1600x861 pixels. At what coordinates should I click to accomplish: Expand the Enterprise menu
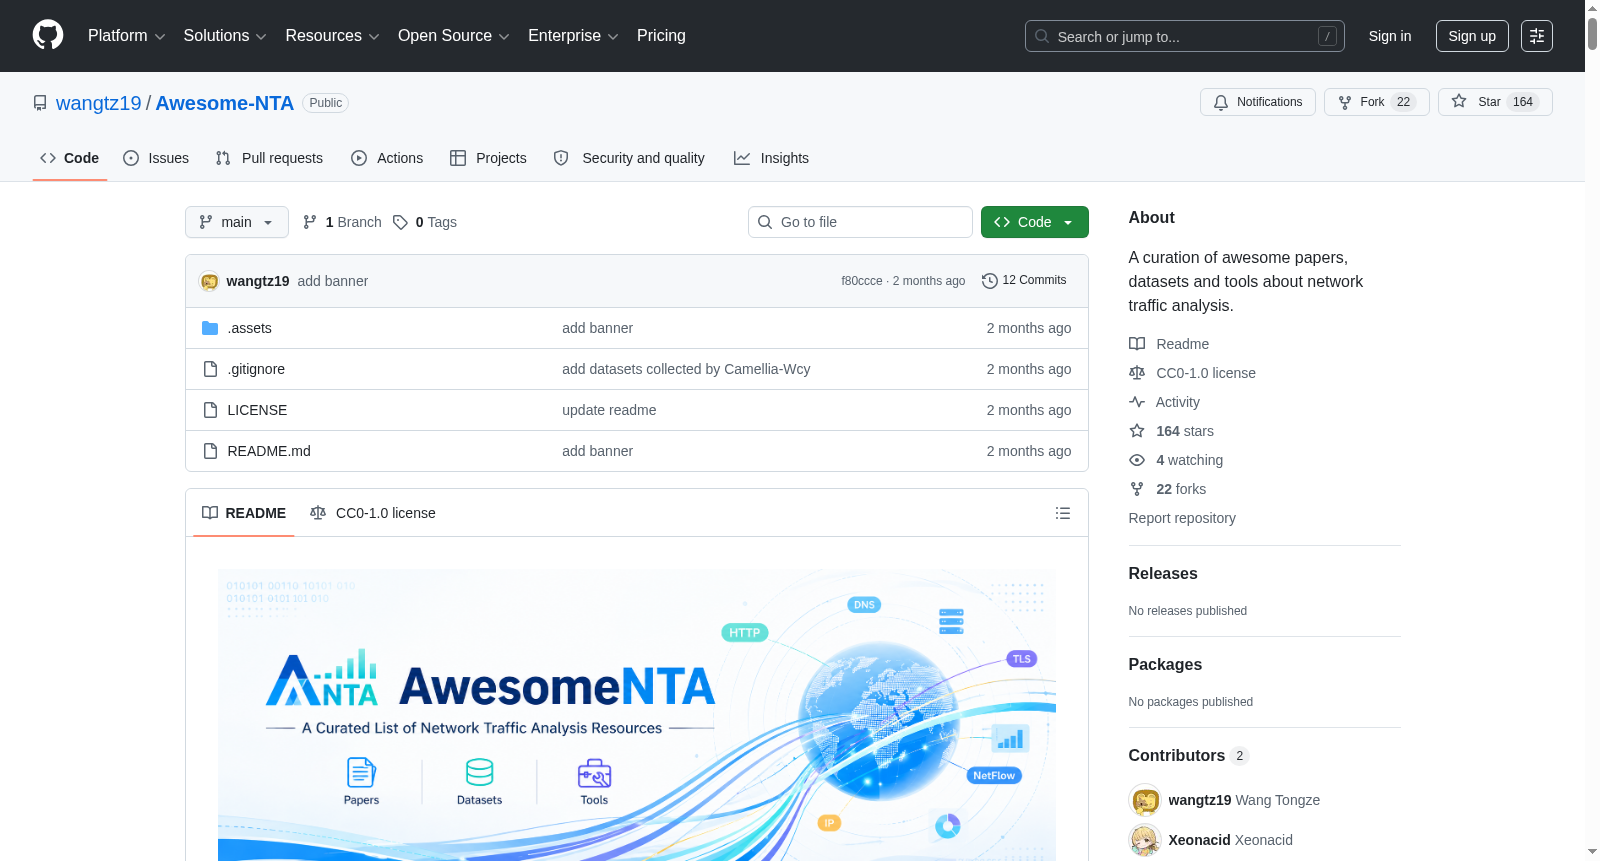click(573, 36)
